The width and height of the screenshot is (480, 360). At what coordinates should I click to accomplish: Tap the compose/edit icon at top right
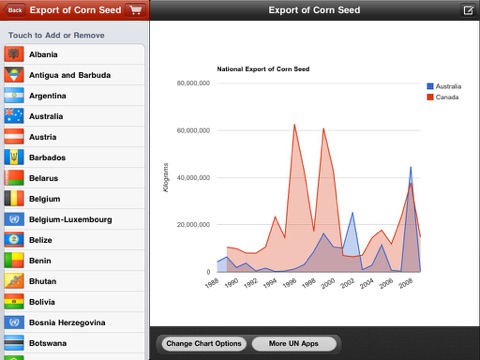tap(468, 10)
